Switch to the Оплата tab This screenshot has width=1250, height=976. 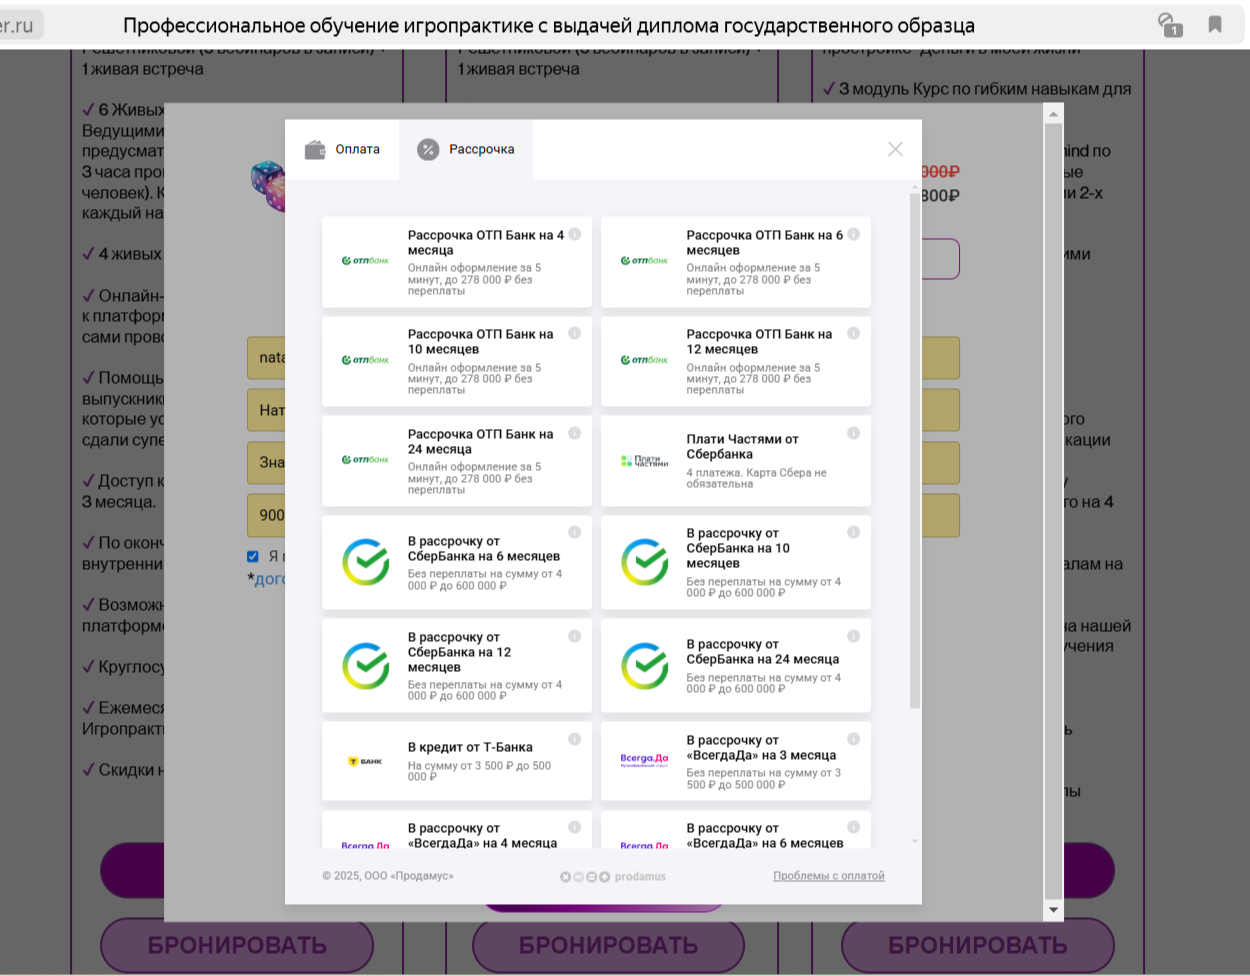pos(342,150)
